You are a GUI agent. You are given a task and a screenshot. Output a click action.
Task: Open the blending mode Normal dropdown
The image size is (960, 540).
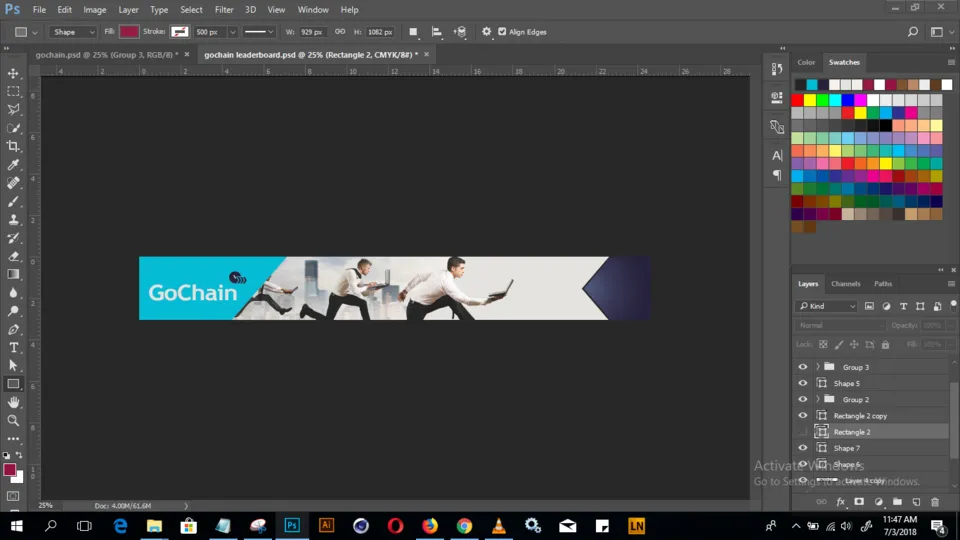point(840,326)
